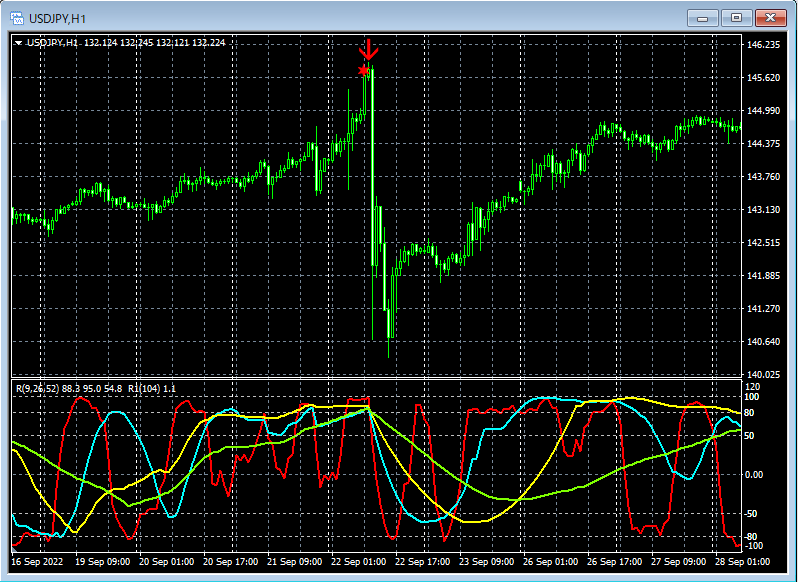Screen dimensions: 799x582
Task: Click the 100 level on indicator scale
Action: coord(752,397)
